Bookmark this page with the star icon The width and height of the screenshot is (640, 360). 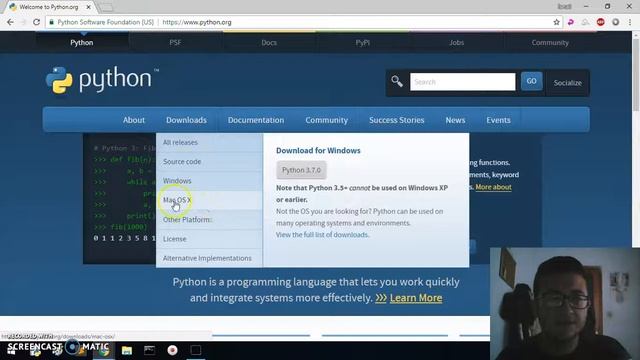coord(556,22)
